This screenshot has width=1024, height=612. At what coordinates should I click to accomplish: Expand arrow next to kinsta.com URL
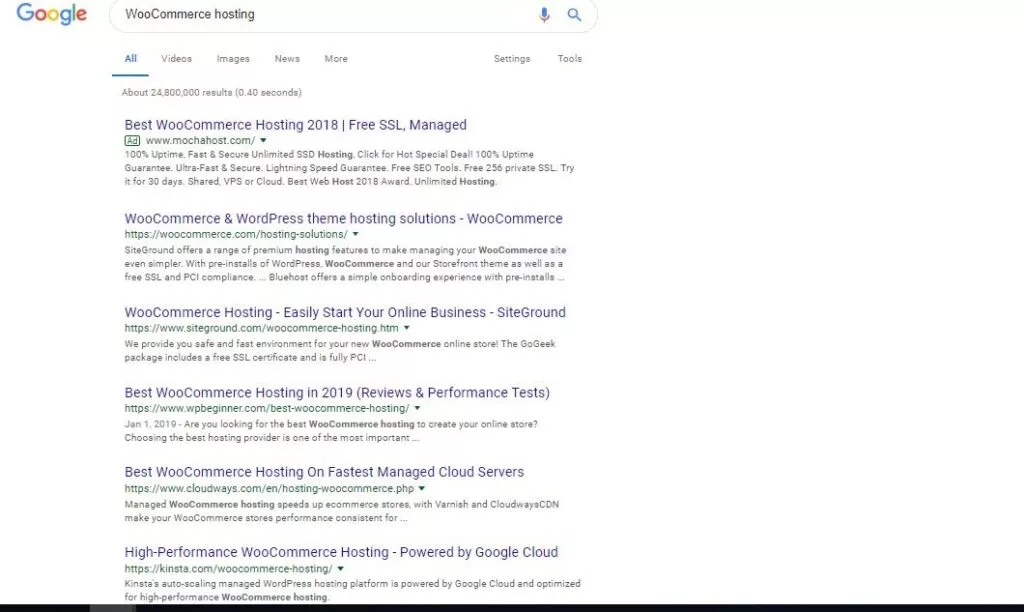pyautogui.click(x=340, y=569)
